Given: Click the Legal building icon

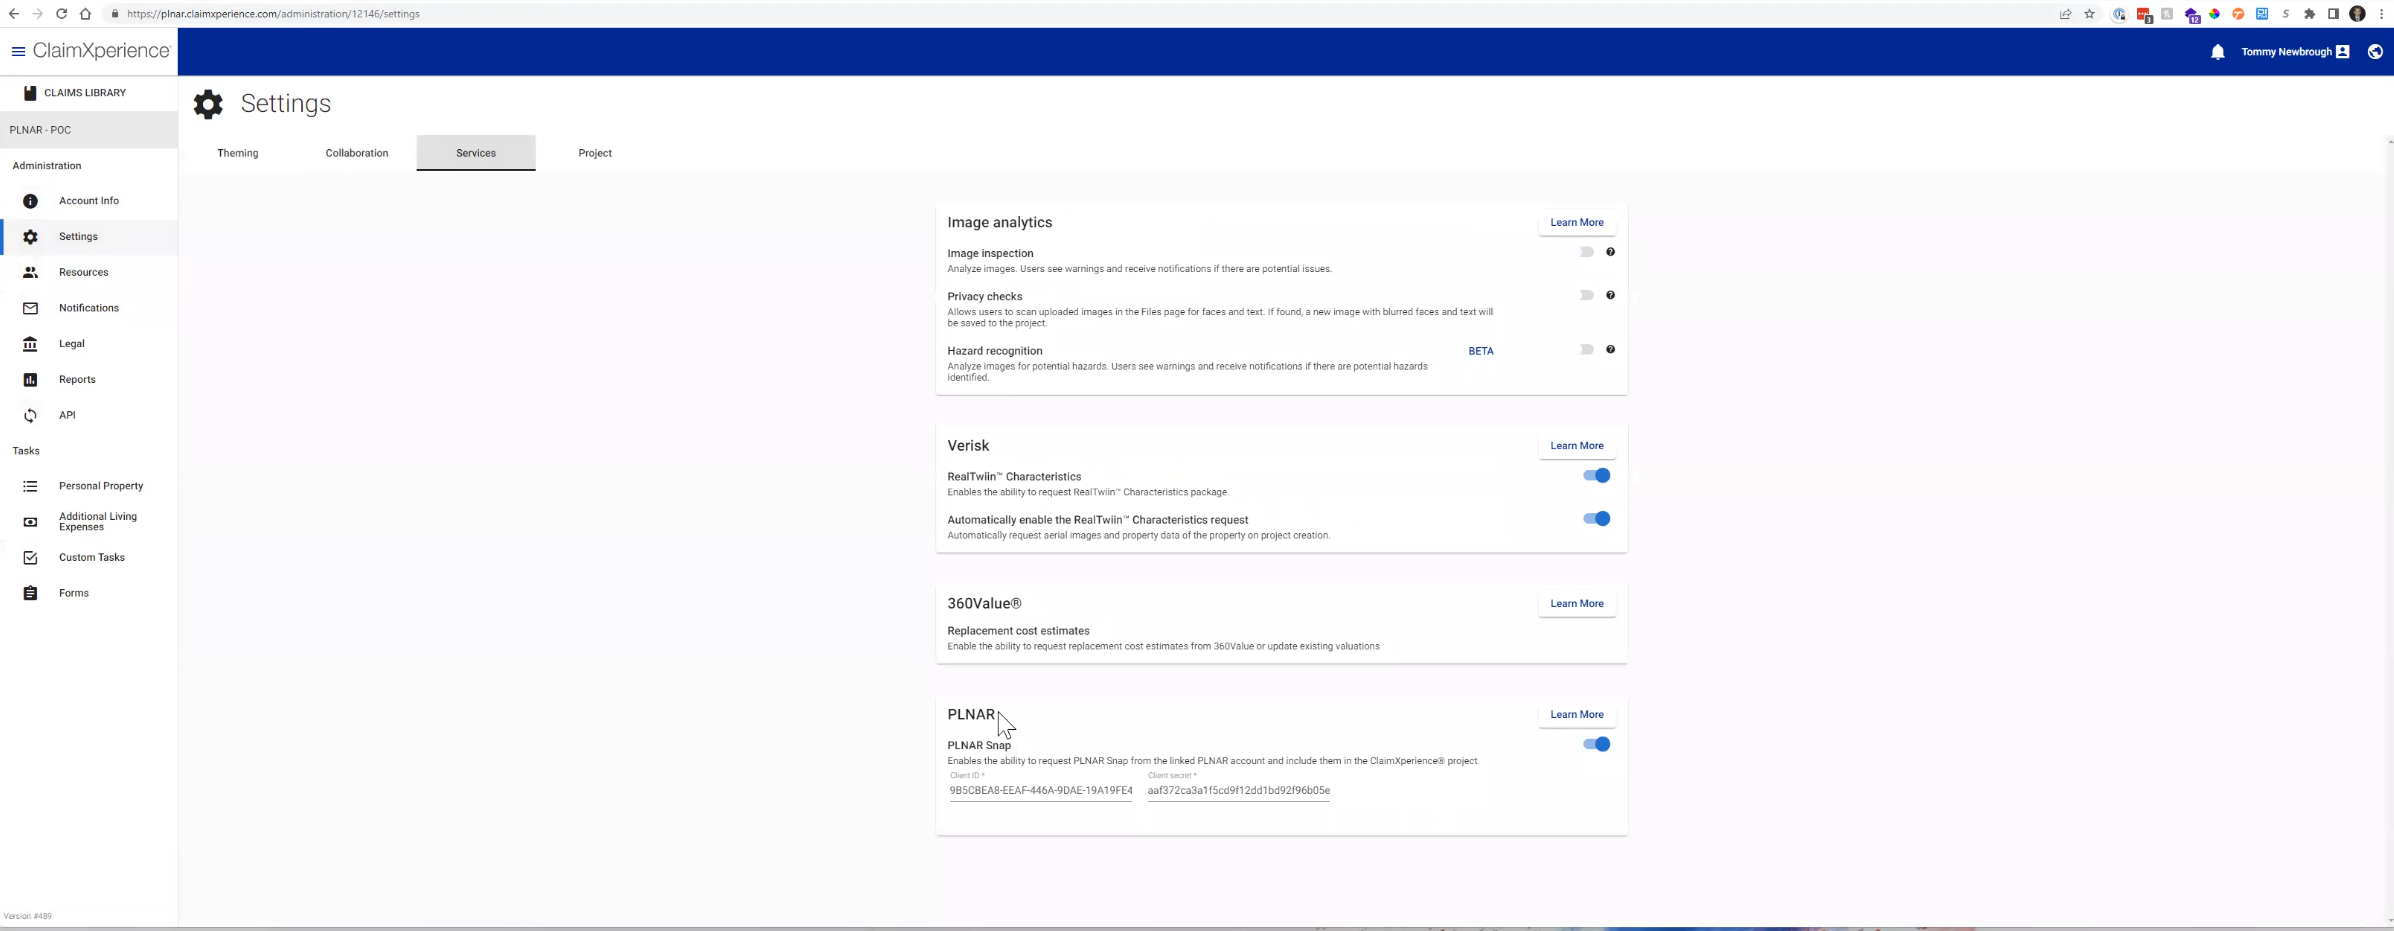Looking at the screenshot, I should point(30,344).
